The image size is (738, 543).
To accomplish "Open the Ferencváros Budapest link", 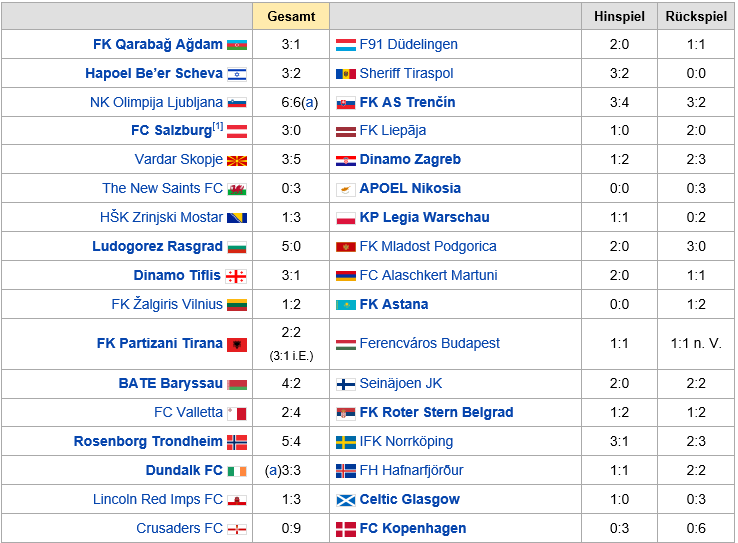I will tap(429, 343).
